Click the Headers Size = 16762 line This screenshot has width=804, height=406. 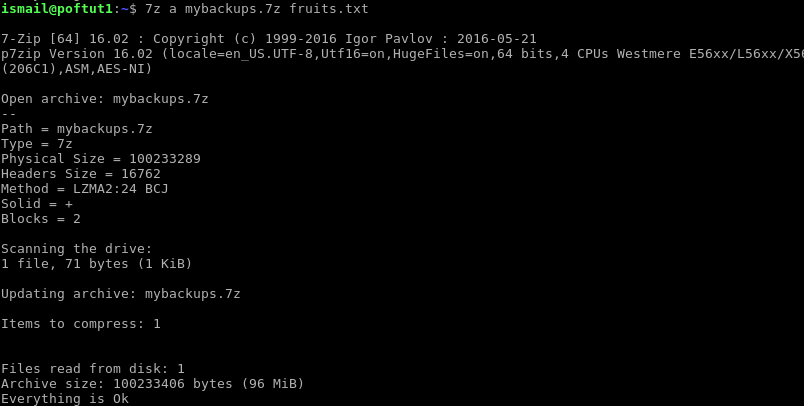click(81, 174)
